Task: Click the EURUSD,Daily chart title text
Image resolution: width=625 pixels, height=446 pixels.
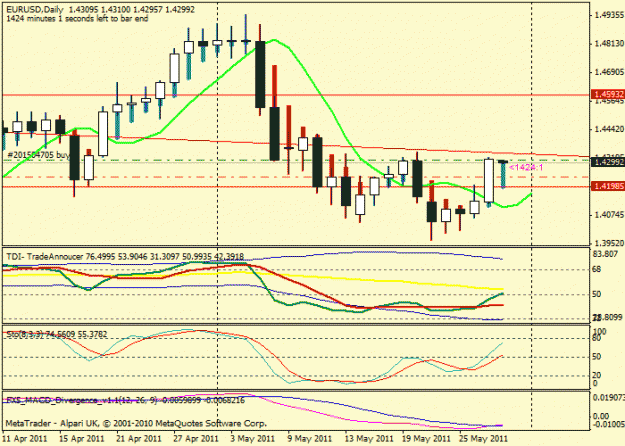Action: tap(35, 9)
